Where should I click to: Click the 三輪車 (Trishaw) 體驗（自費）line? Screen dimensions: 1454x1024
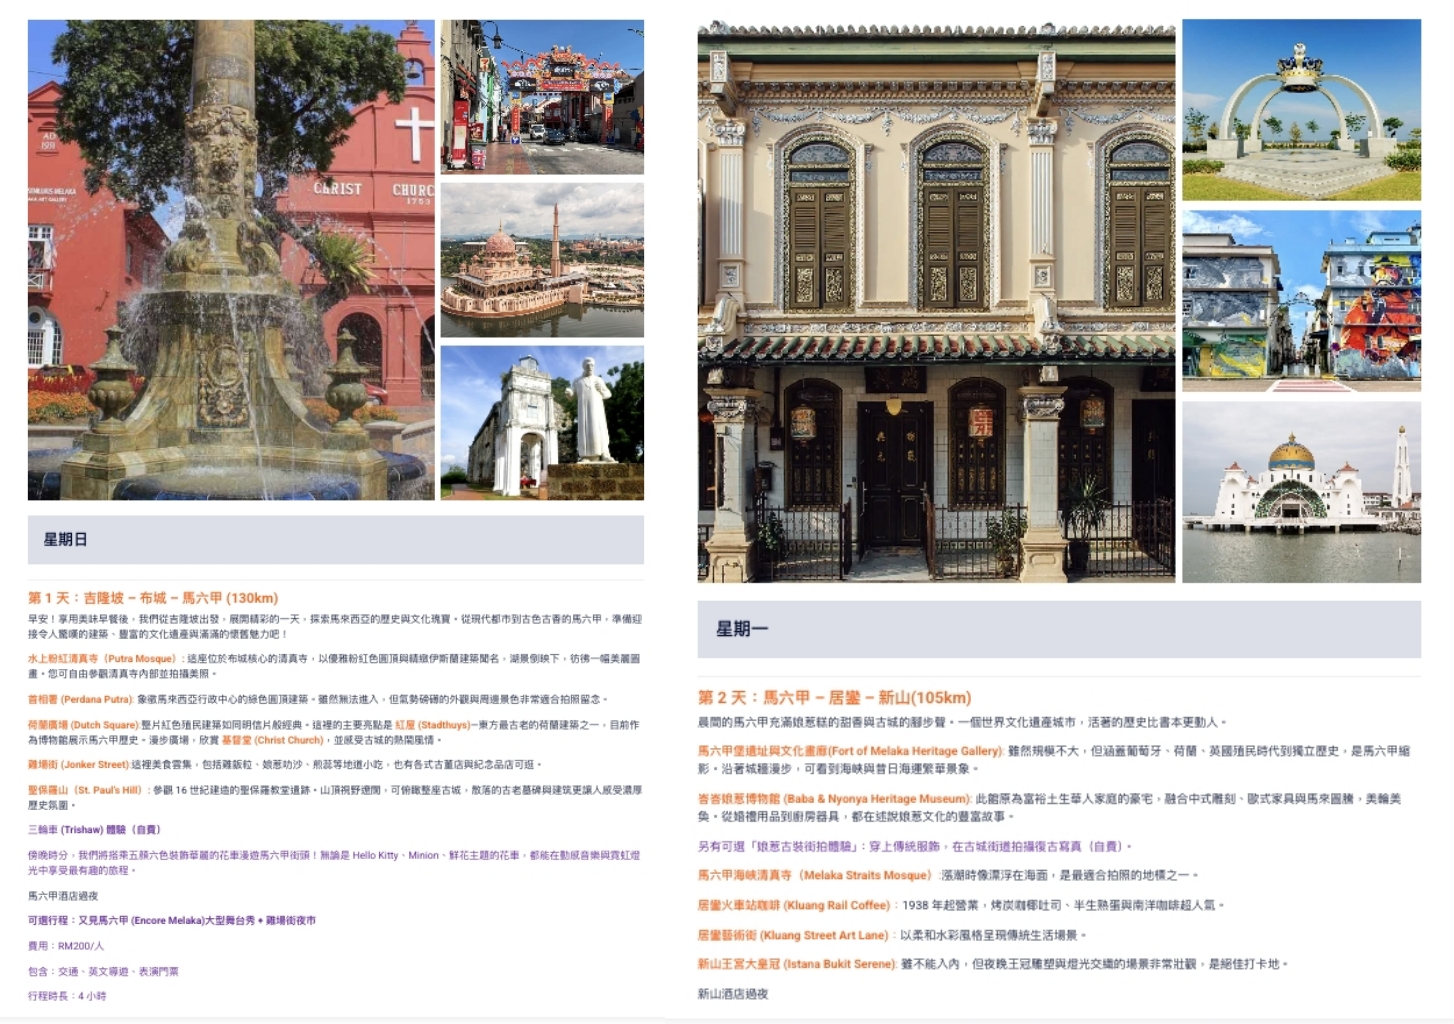[x=94, y=830]
